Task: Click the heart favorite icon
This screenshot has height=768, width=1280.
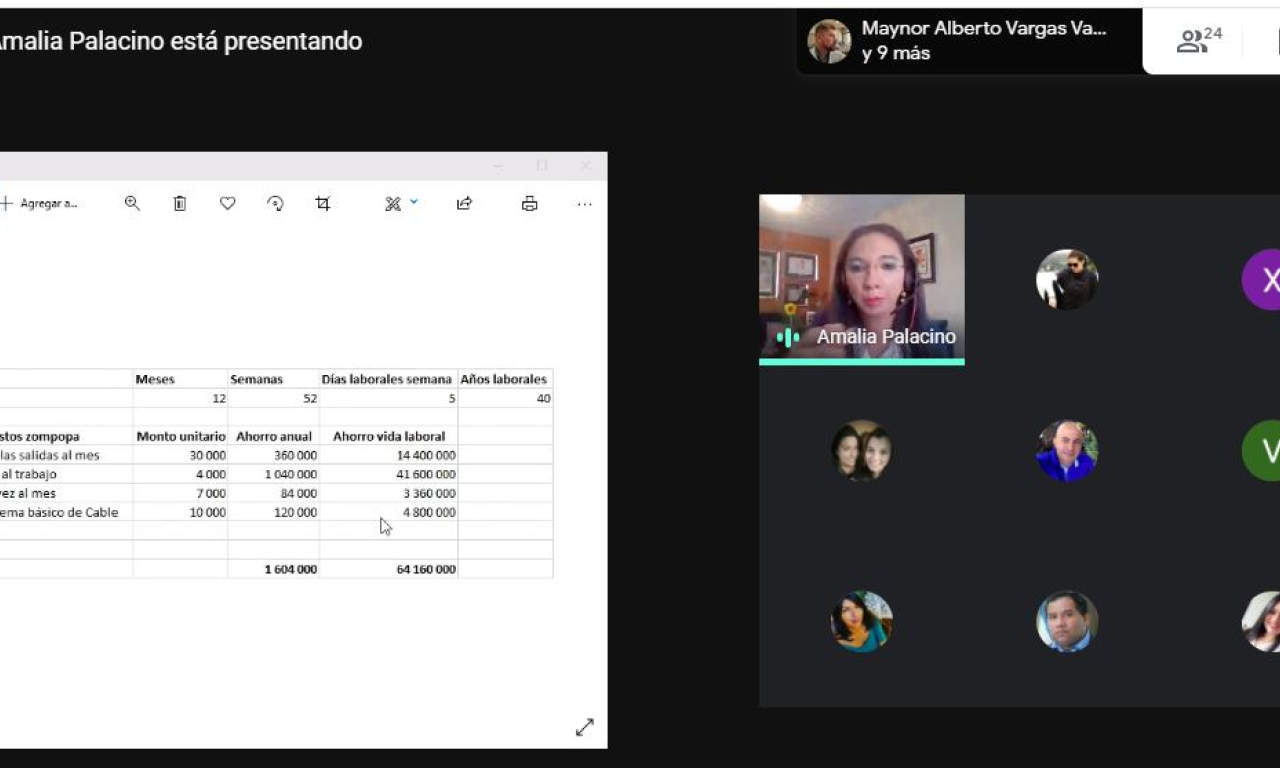Action: click(228, 204)
